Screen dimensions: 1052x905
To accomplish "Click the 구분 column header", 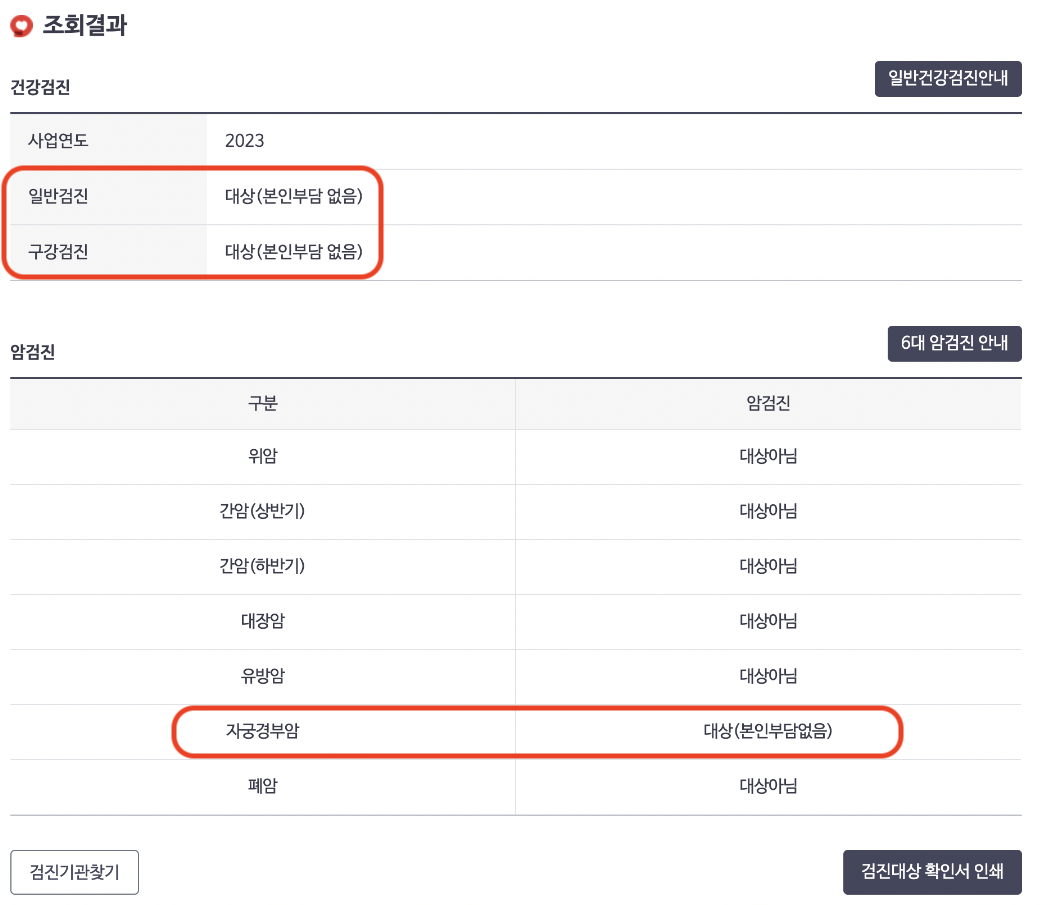I will point(262,403).
